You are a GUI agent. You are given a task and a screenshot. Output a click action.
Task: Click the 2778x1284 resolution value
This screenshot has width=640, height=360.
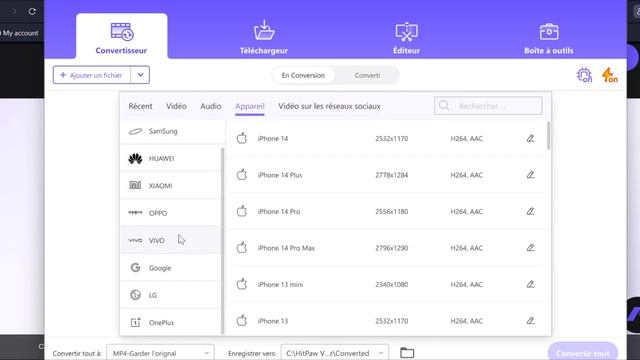[x=391, y=175]
